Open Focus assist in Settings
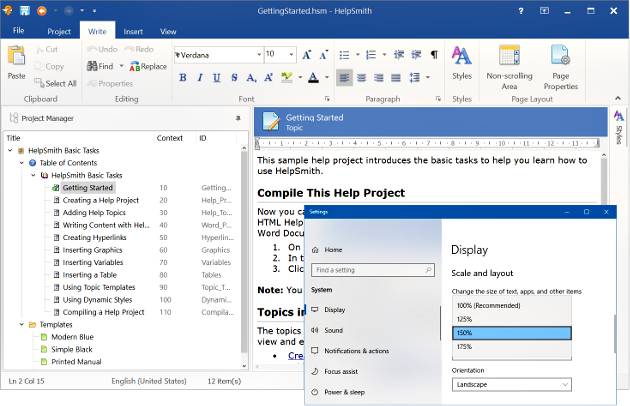Image resolution: width=630 pixels, height=406 pixels. click(x=341, y=371)
